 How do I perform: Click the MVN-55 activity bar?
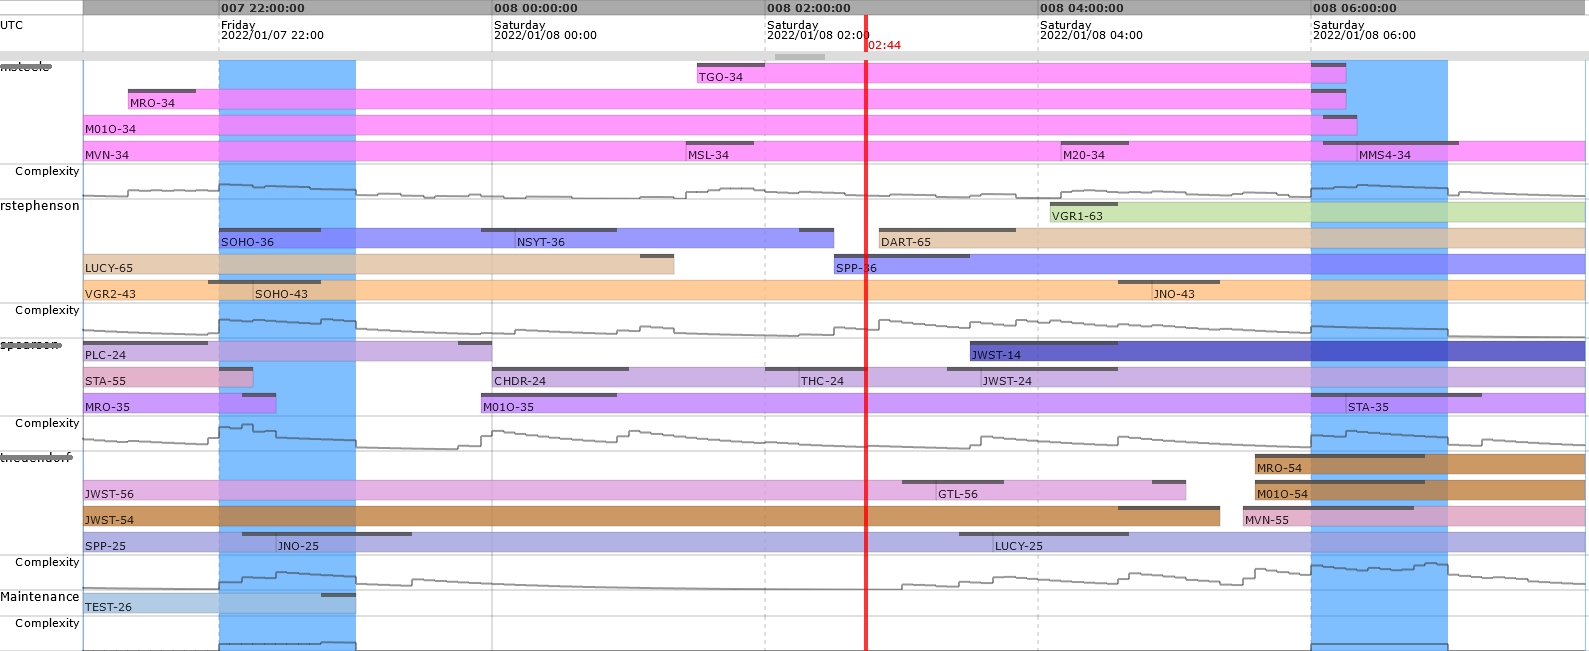(1414, 517)
